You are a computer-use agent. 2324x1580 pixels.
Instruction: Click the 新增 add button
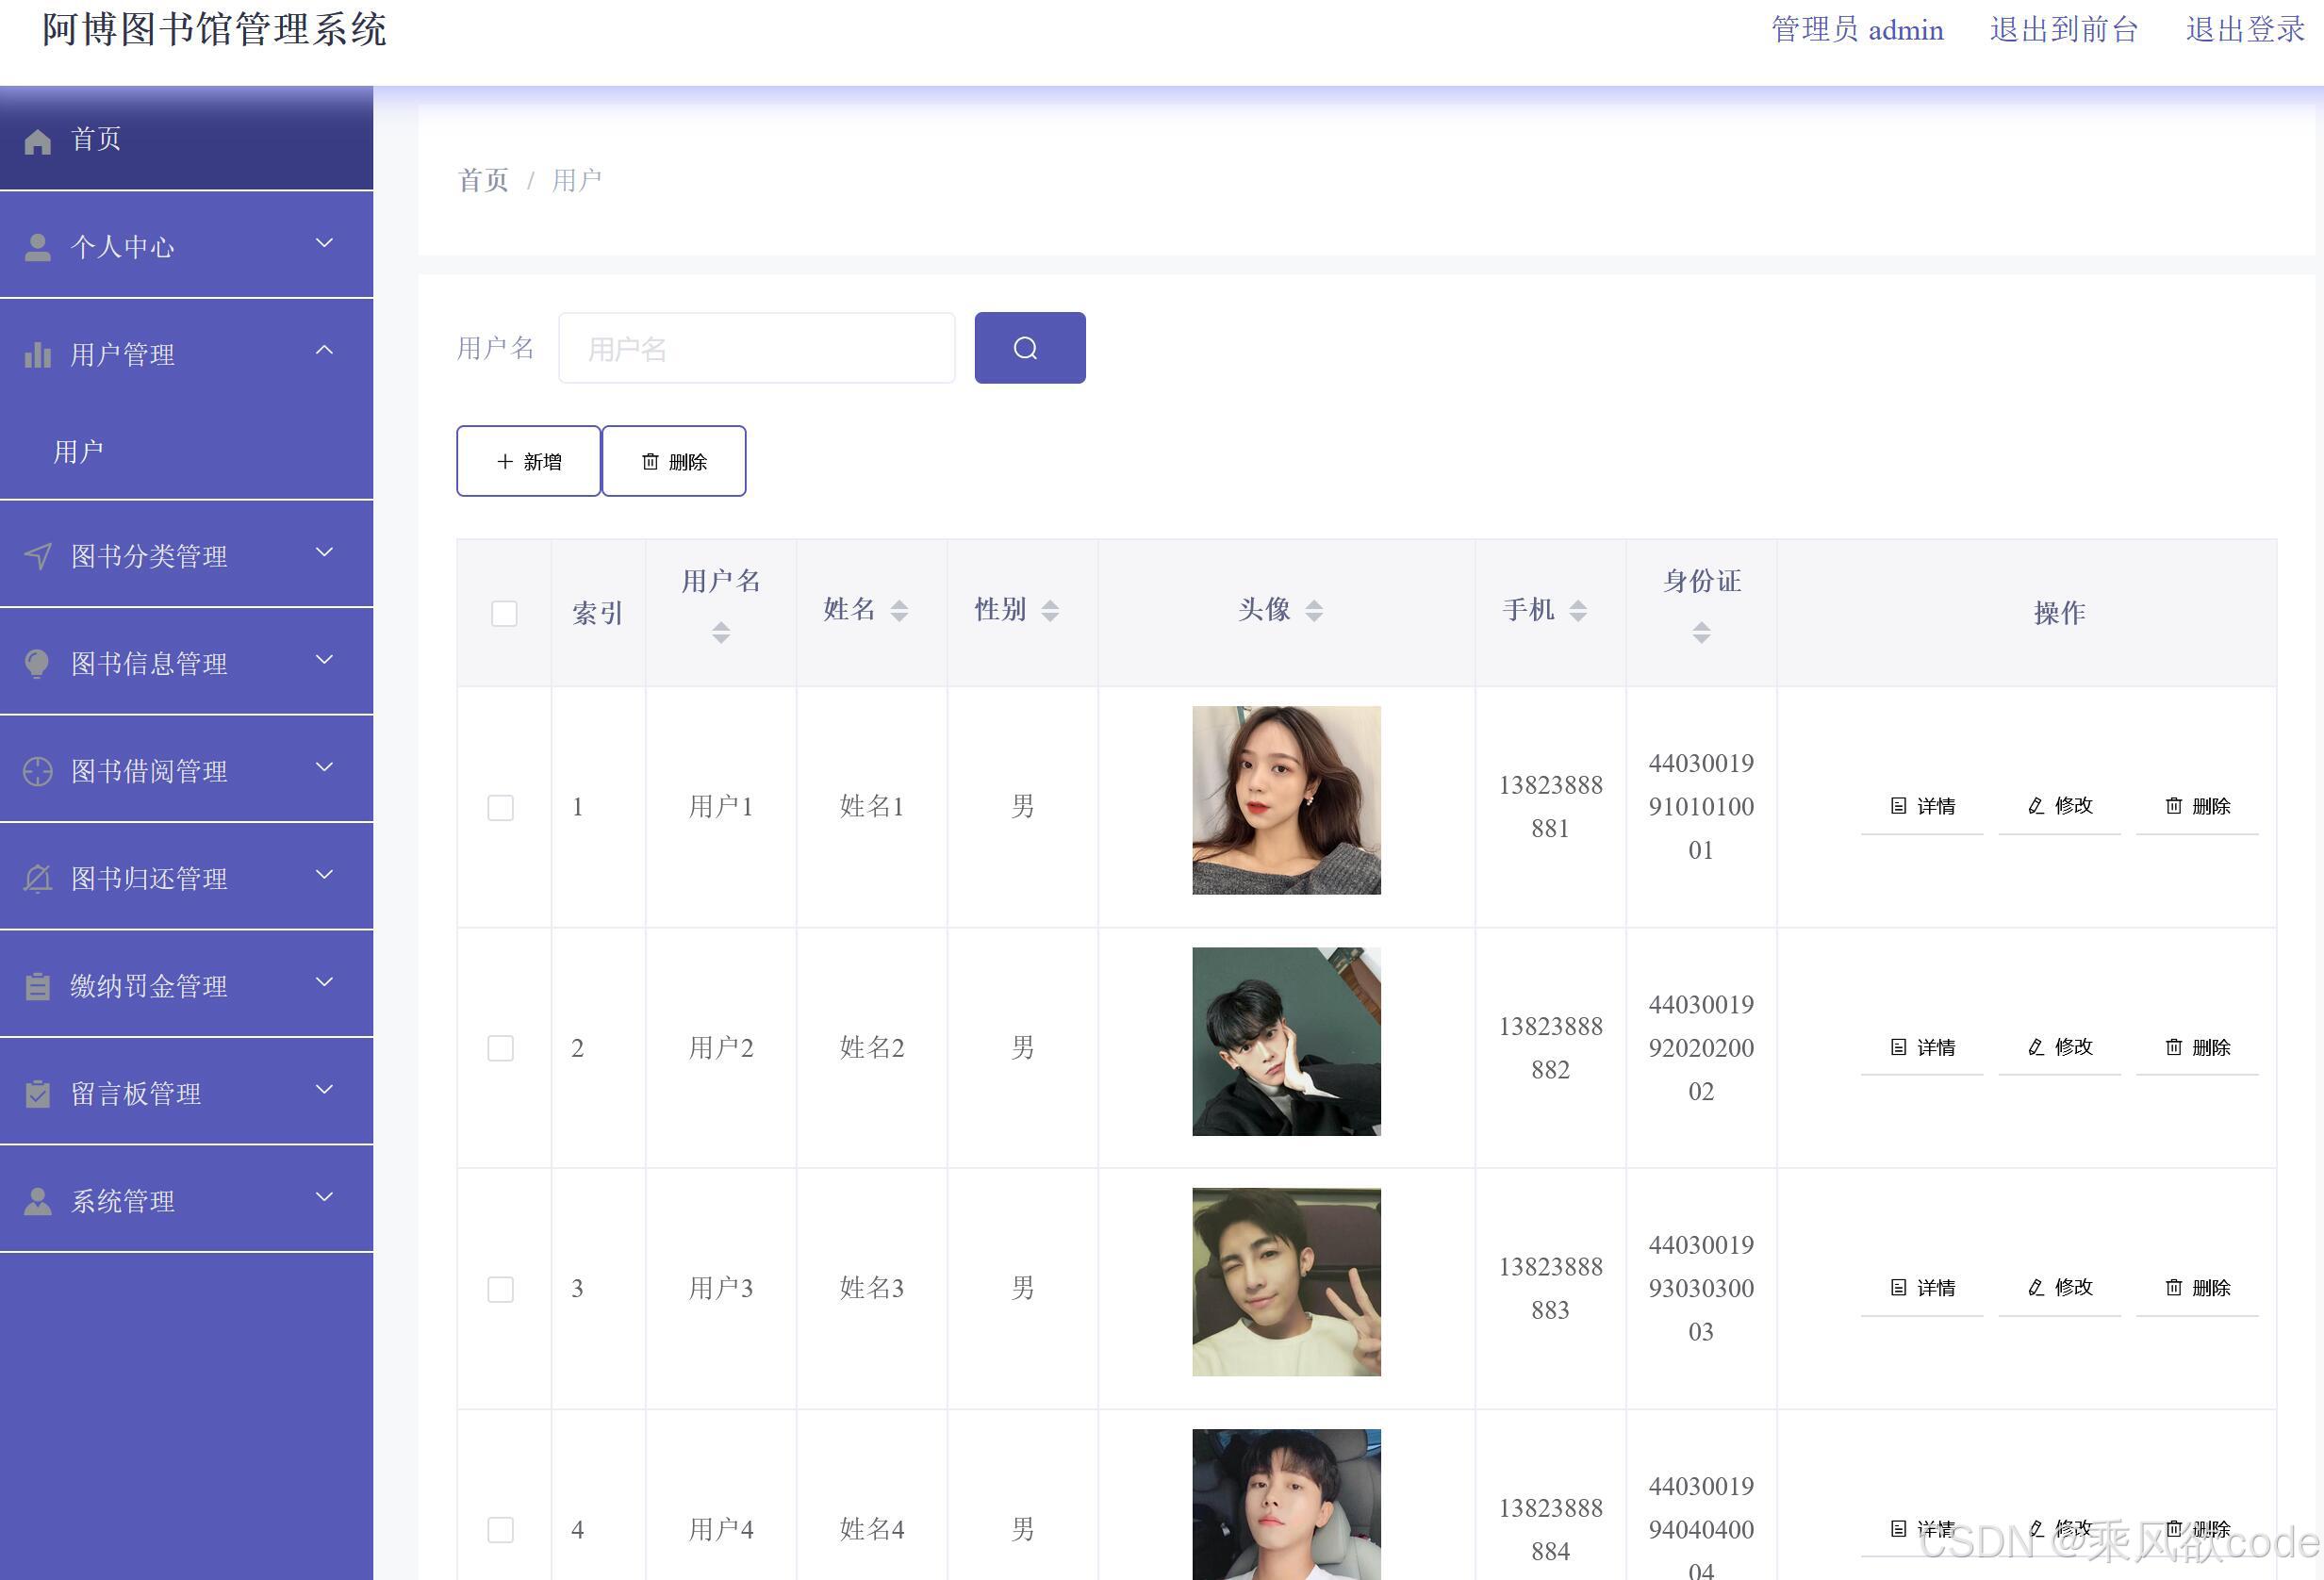click(528, 461)
